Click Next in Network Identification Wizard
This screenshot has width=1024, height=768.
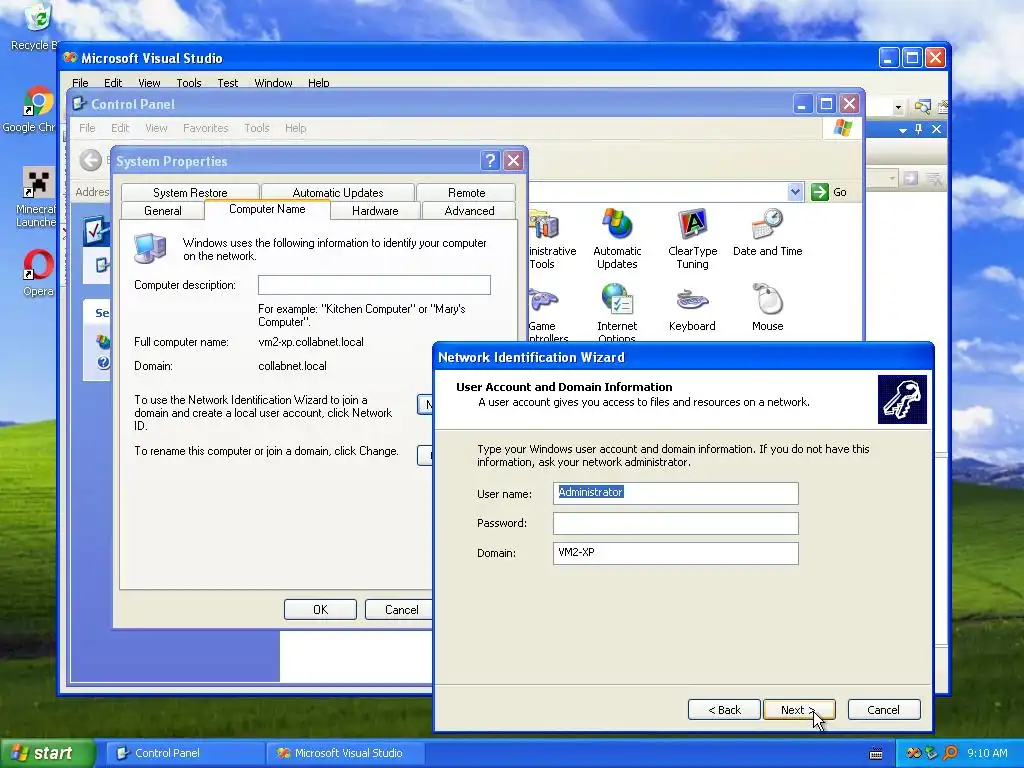[x=799, y=710]
